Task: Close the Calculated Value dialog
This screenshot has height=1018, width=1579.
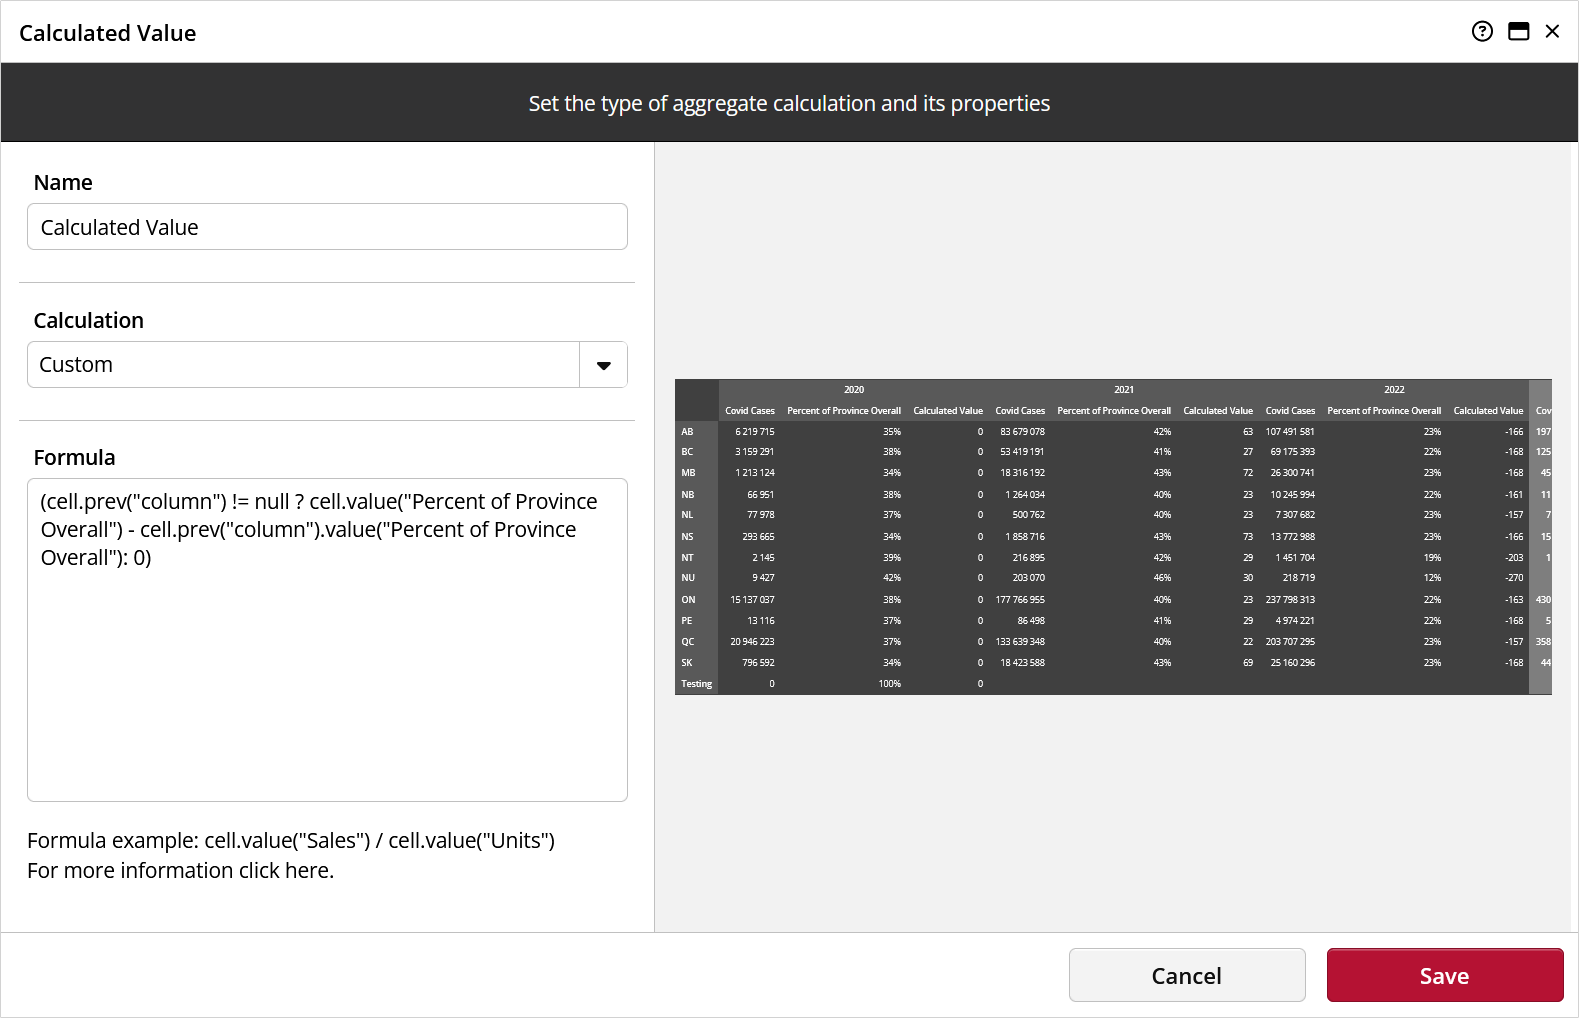Action: (1552, 31)
